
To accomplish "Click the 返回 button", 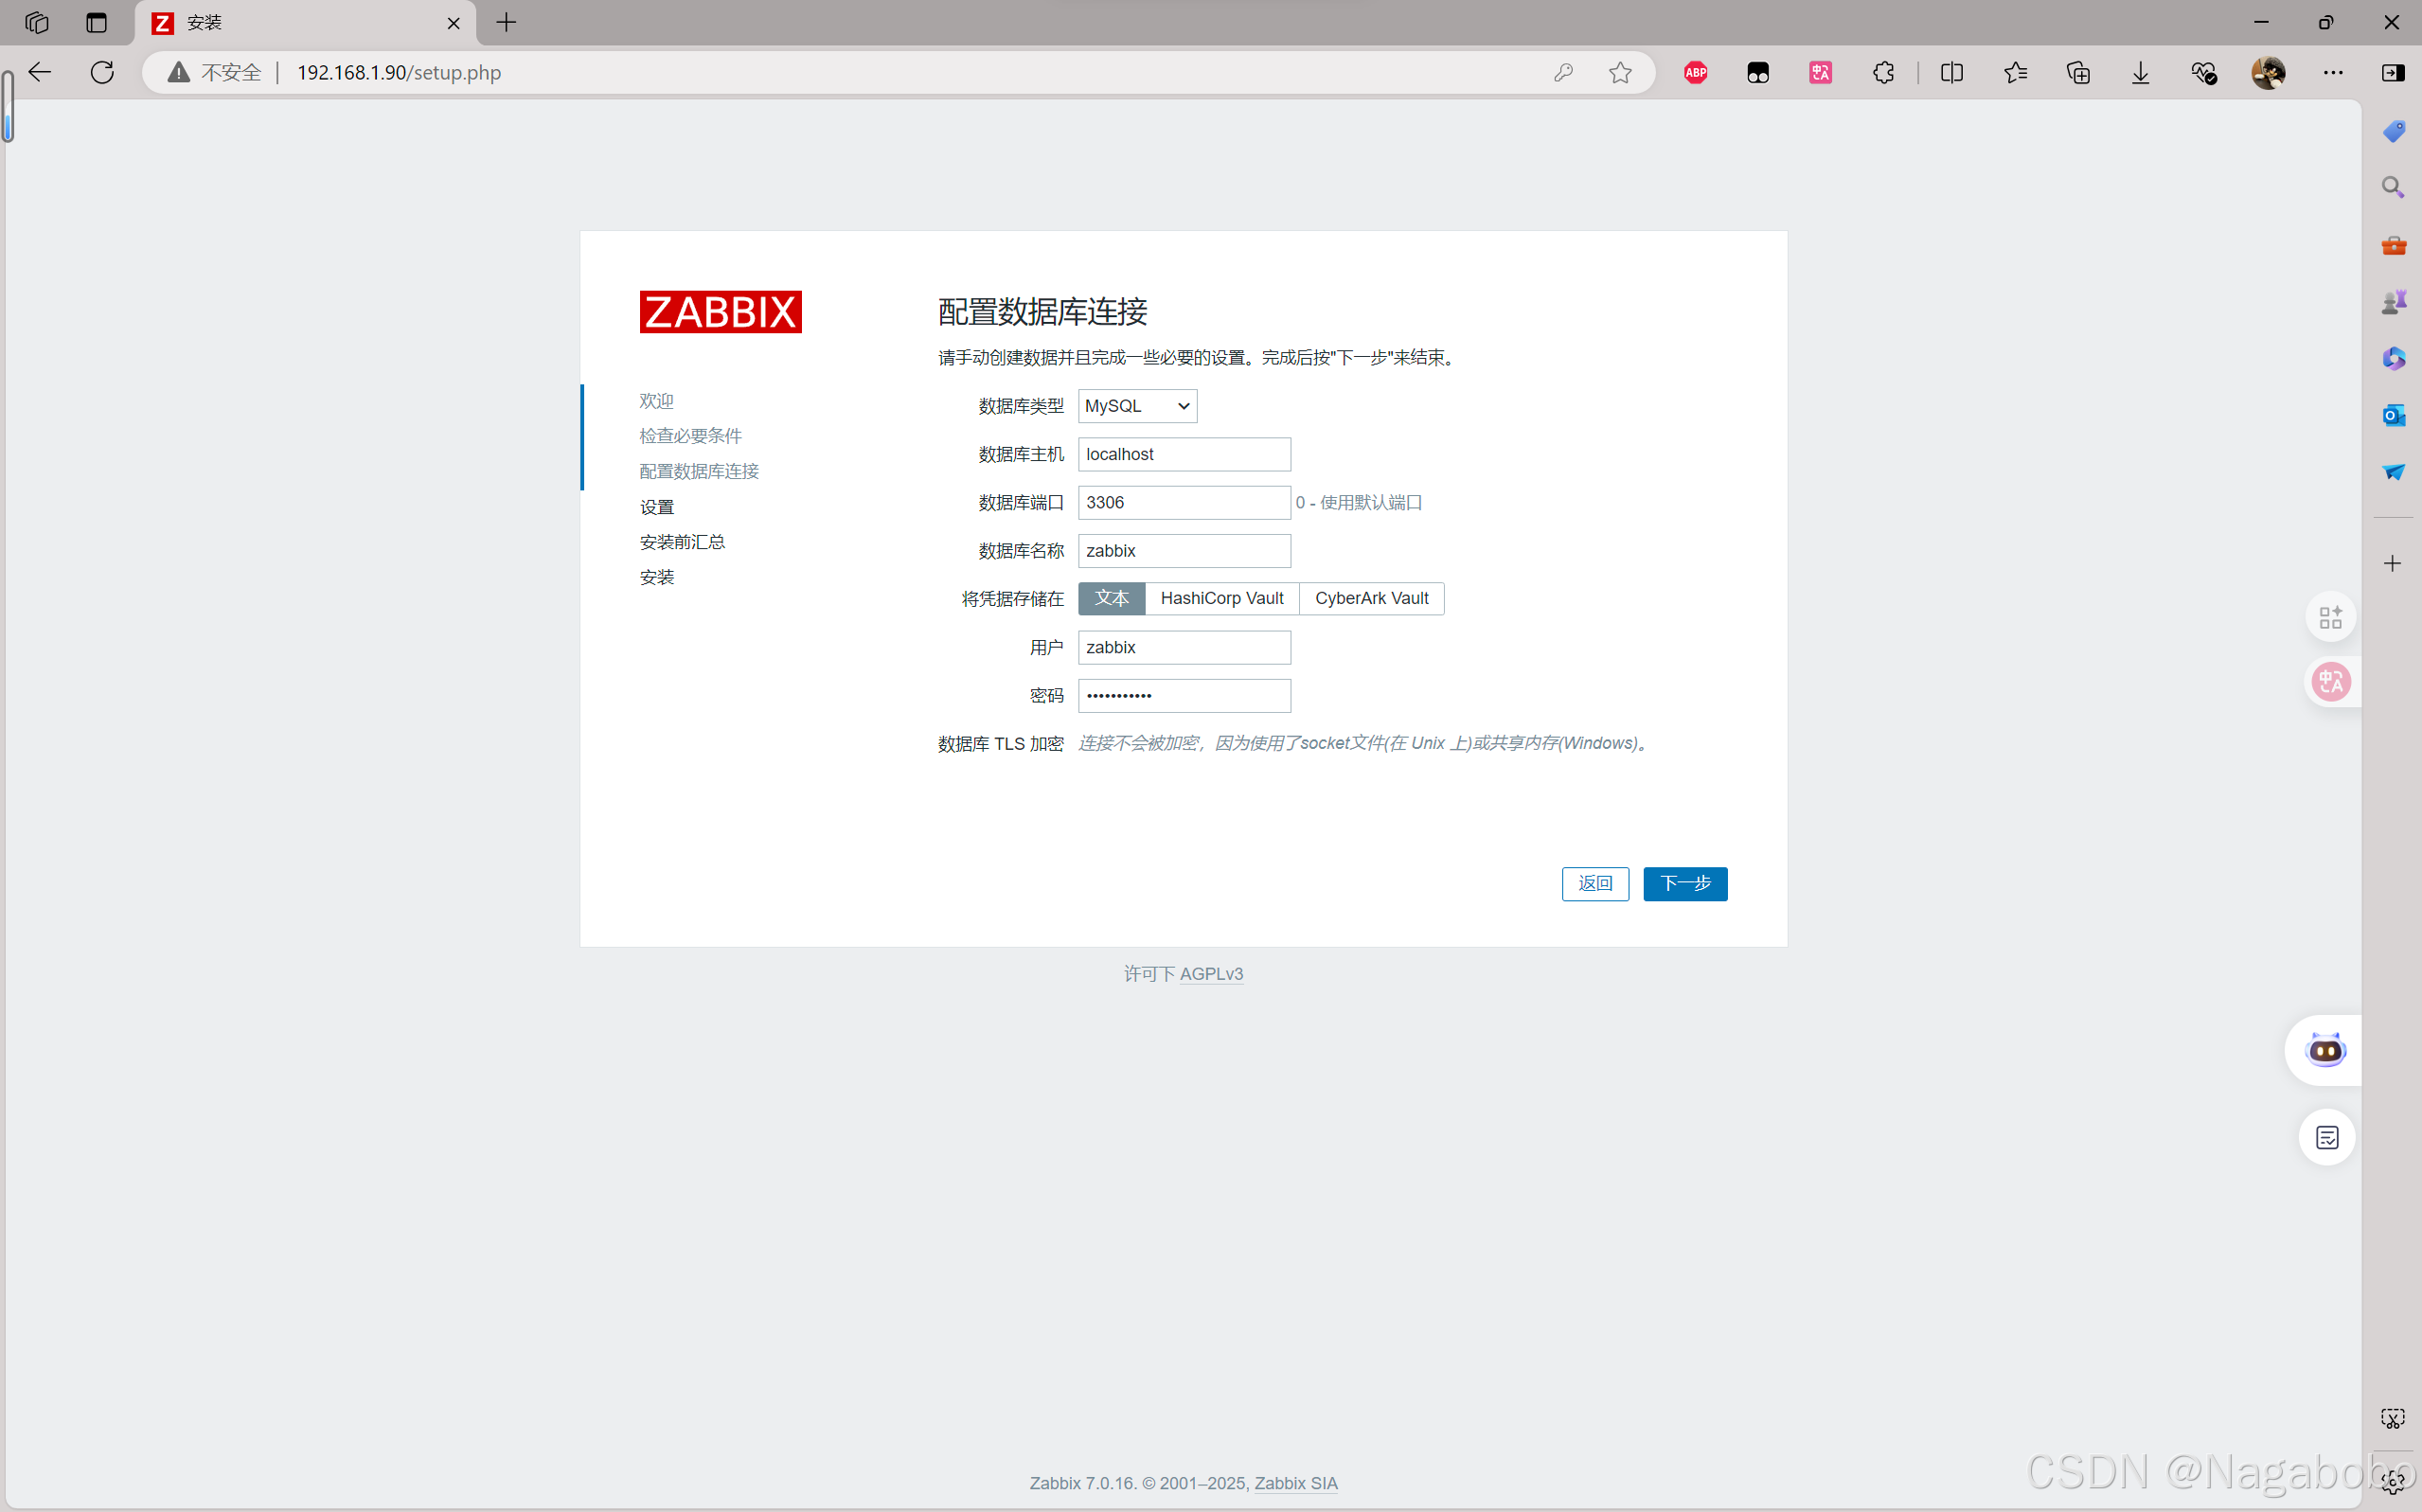I will click(1594, 883).
